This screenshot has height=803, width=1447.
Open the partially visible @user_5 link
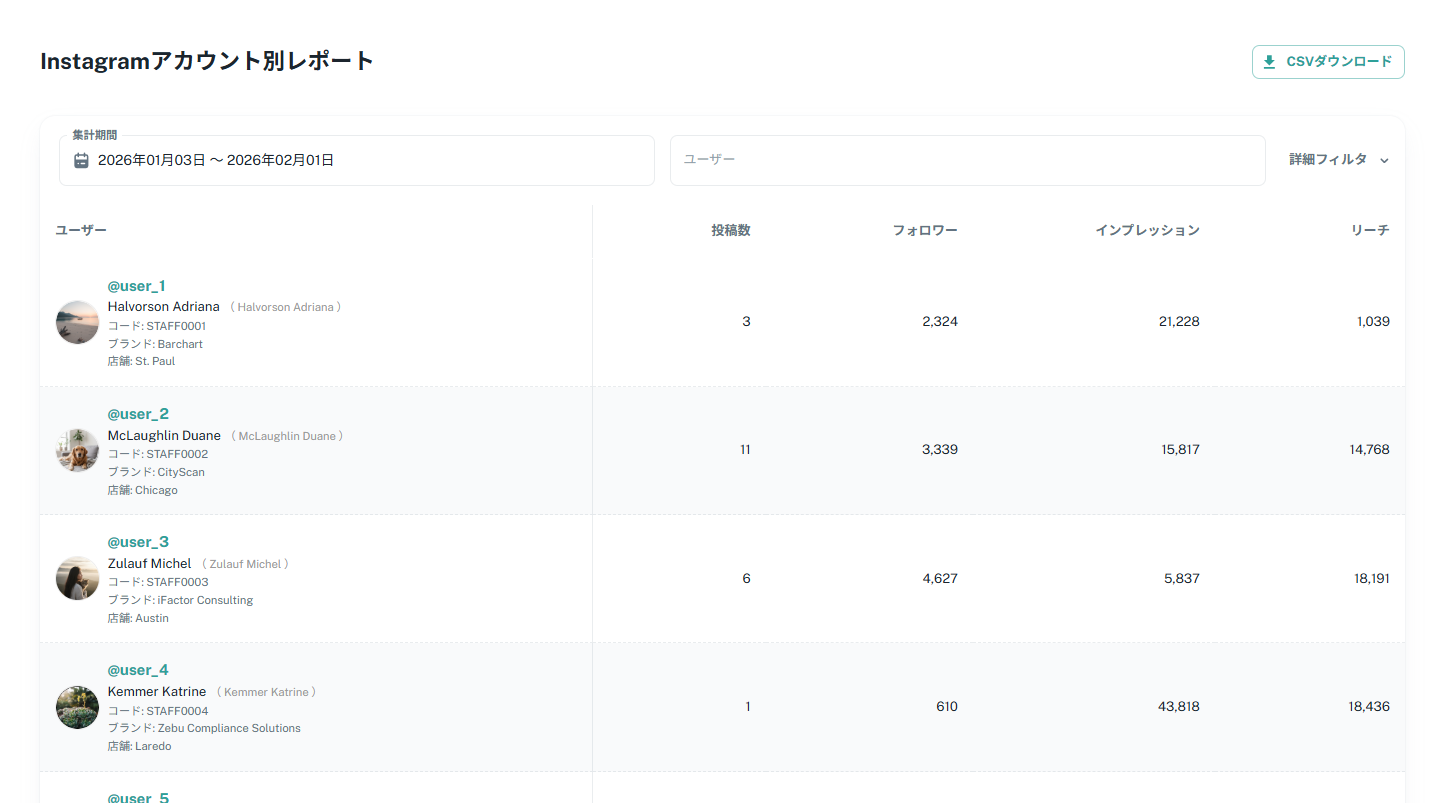click(x=138, y=797)
